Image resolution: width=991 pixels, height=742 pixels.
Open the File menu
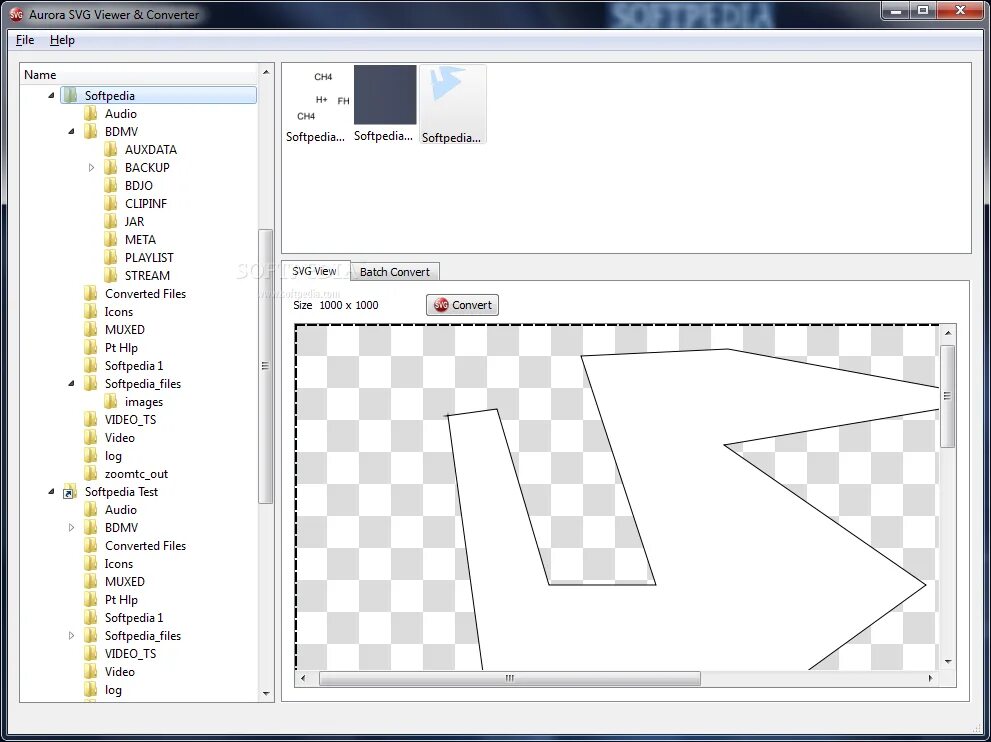(25, 40)
